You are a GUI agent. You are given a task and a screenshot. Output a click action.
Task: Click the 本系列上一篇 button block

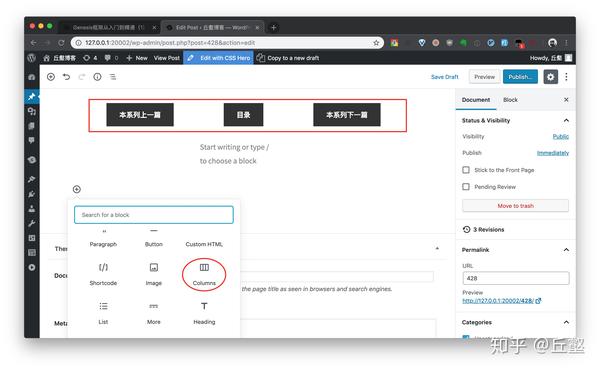tap(140, 115)
